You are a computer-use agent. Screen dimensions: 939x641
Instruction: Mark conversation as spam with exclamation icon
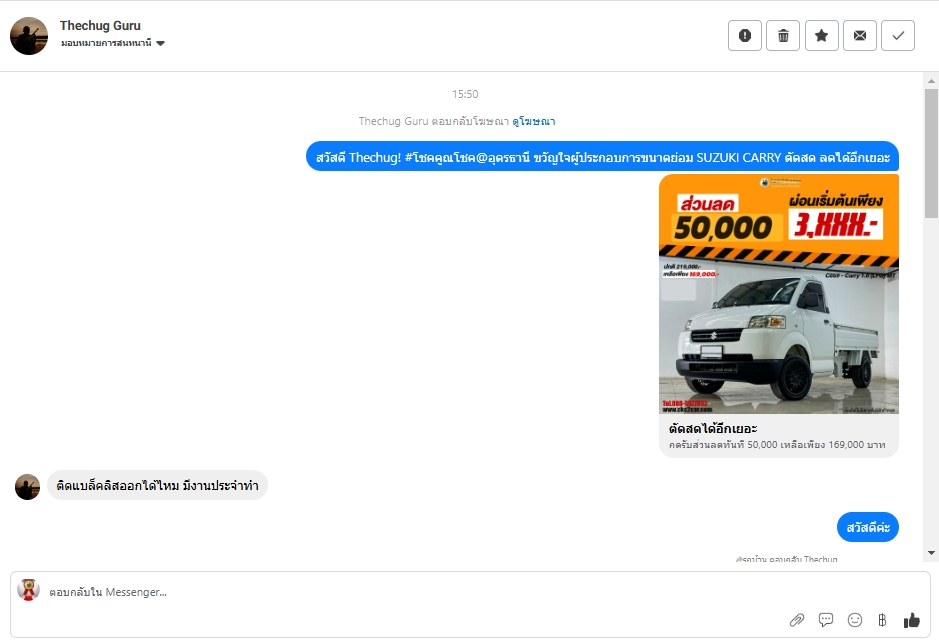pos(745,35)
